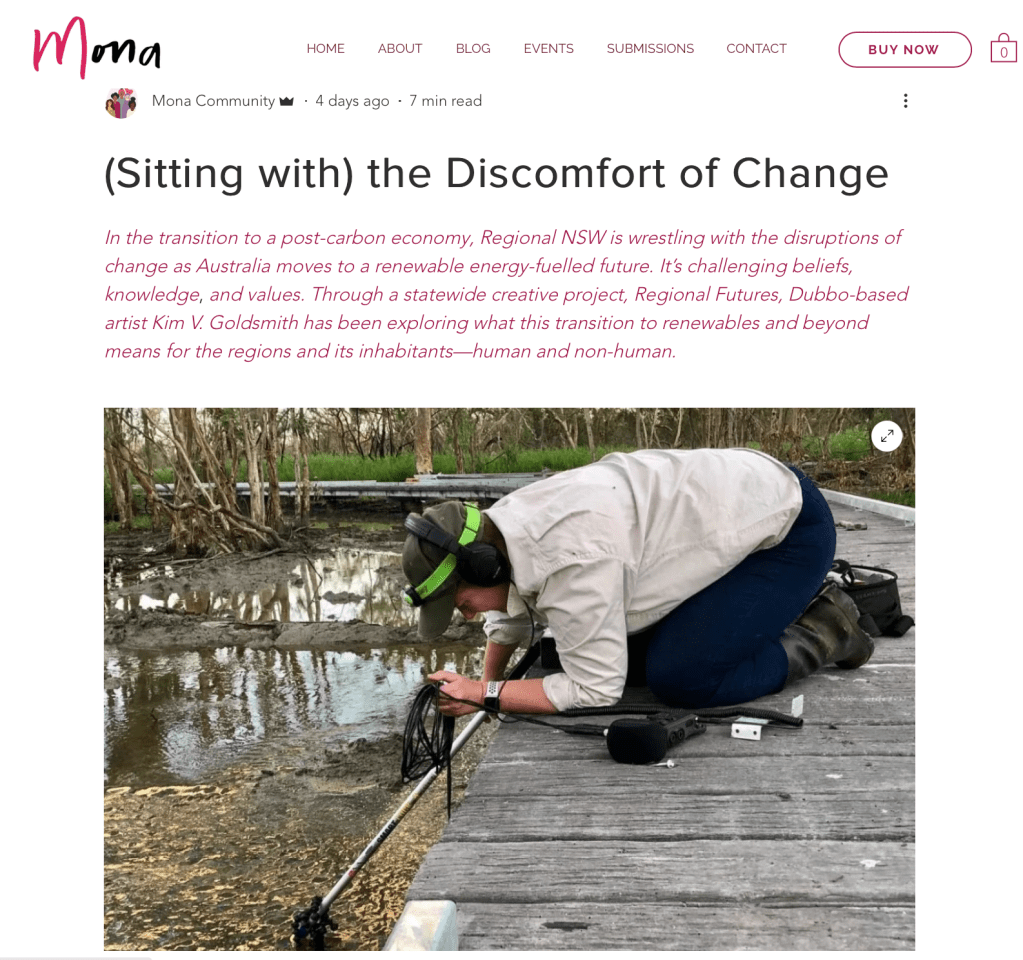
Task: Click the article photo of kneeling recordist
Action: (509, 679)
